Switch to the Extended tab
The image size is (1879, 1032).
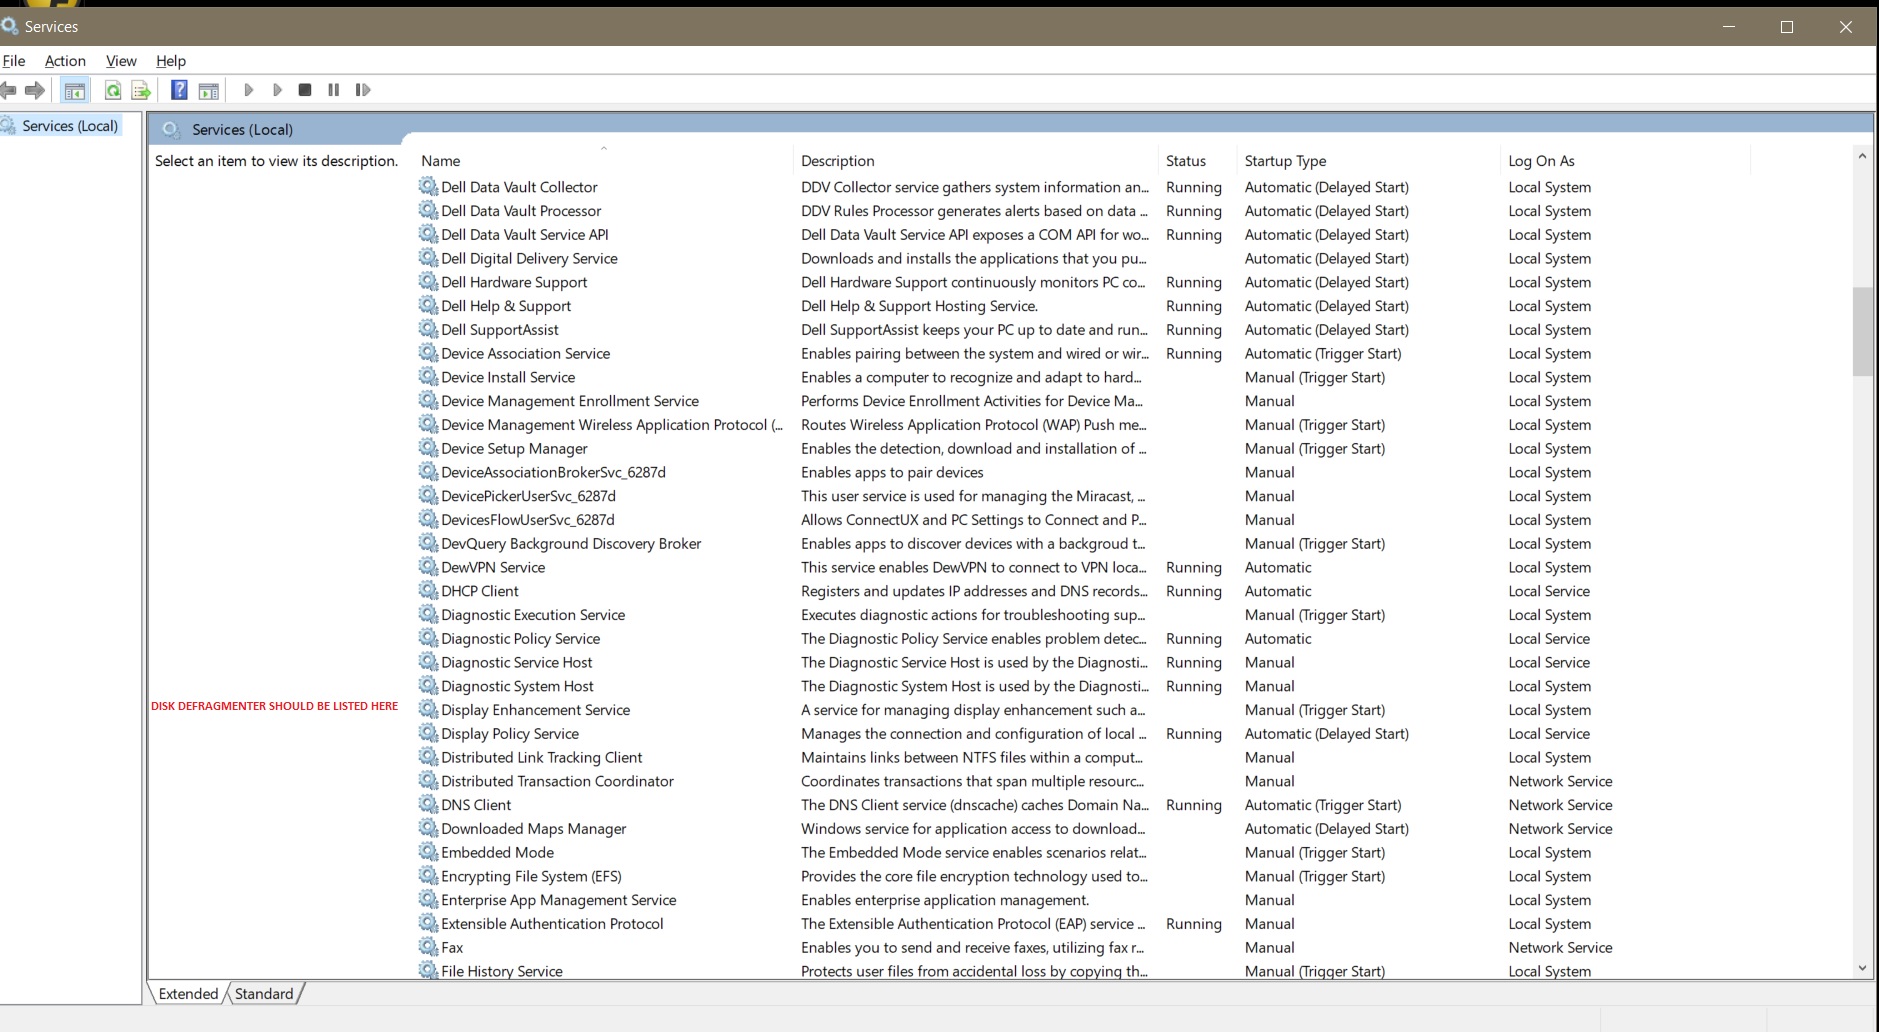[188, 994]
